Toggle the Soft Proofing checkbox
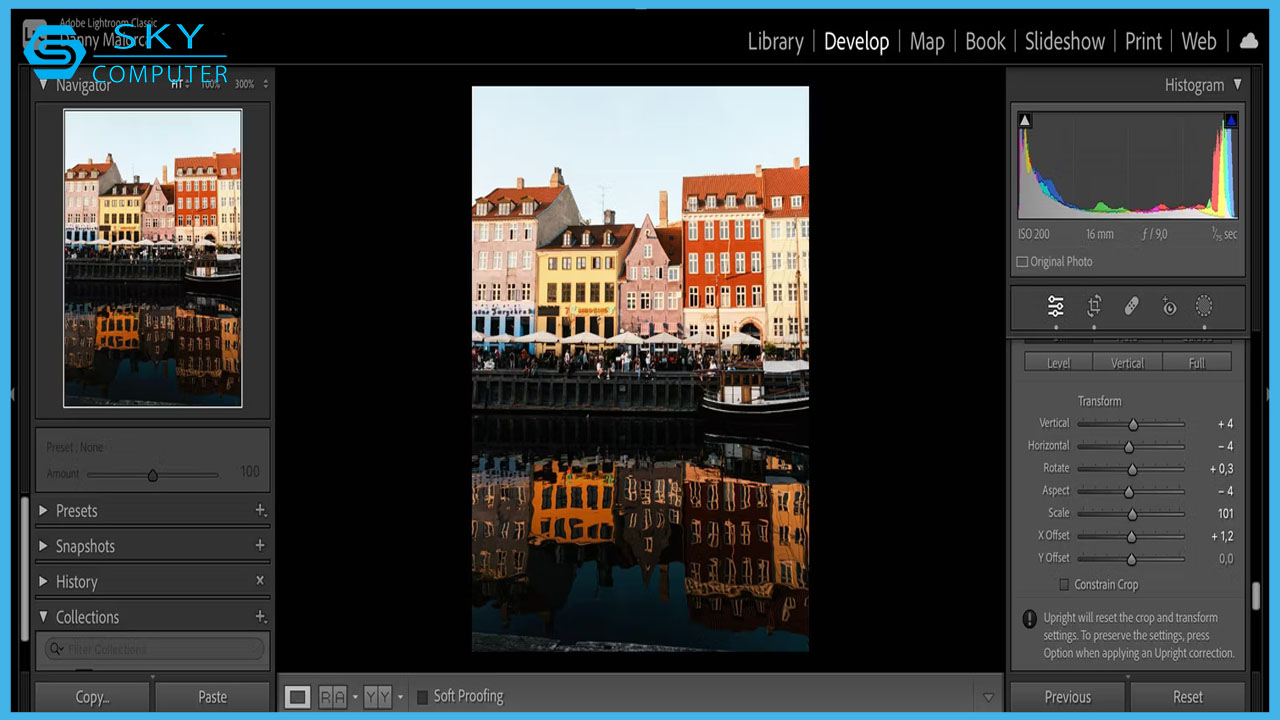Screen dimensions: 1280x720 click(x=422, y=697)
